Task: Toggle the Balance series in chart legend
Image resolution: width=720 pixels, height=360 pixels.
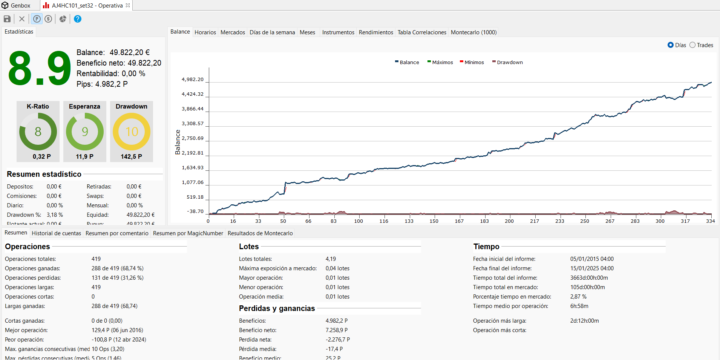Action: 407,62
